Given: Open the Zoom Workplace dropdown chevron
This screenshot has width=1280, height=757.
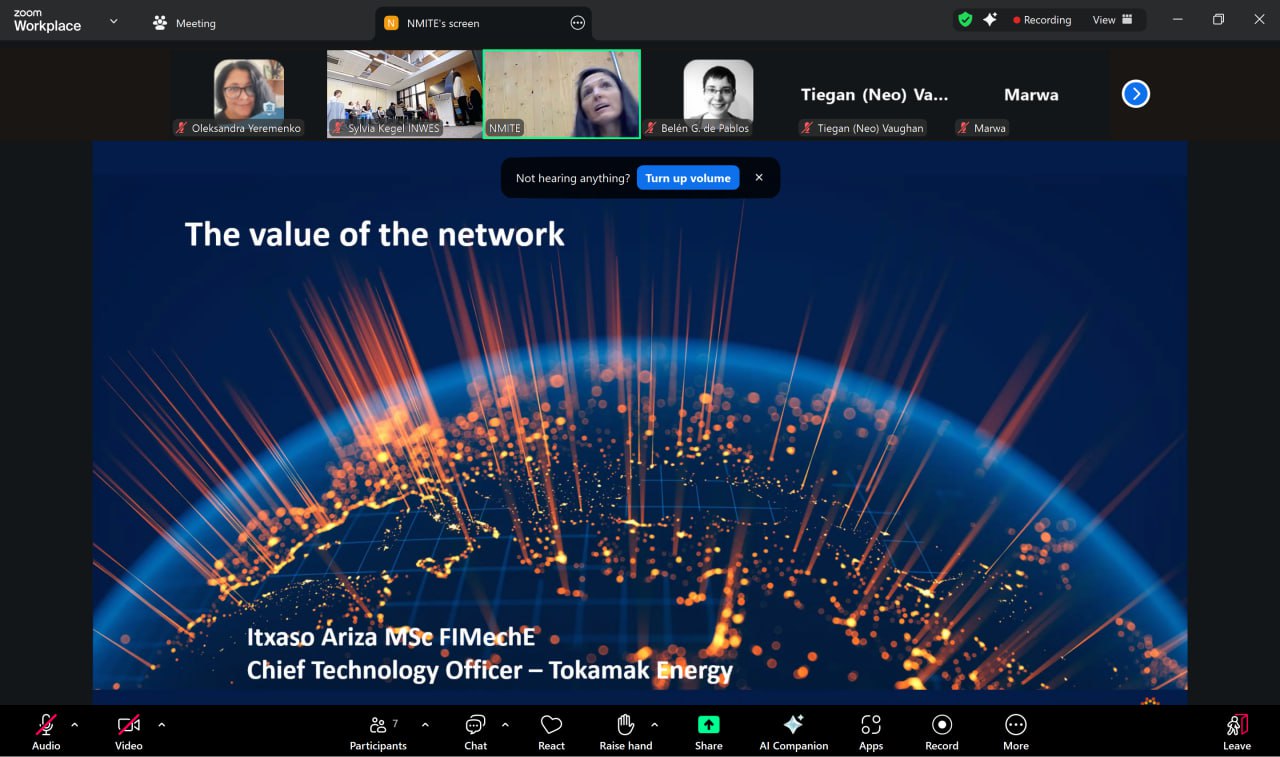Looking at the screenshot, I should [x=114, y=21].
